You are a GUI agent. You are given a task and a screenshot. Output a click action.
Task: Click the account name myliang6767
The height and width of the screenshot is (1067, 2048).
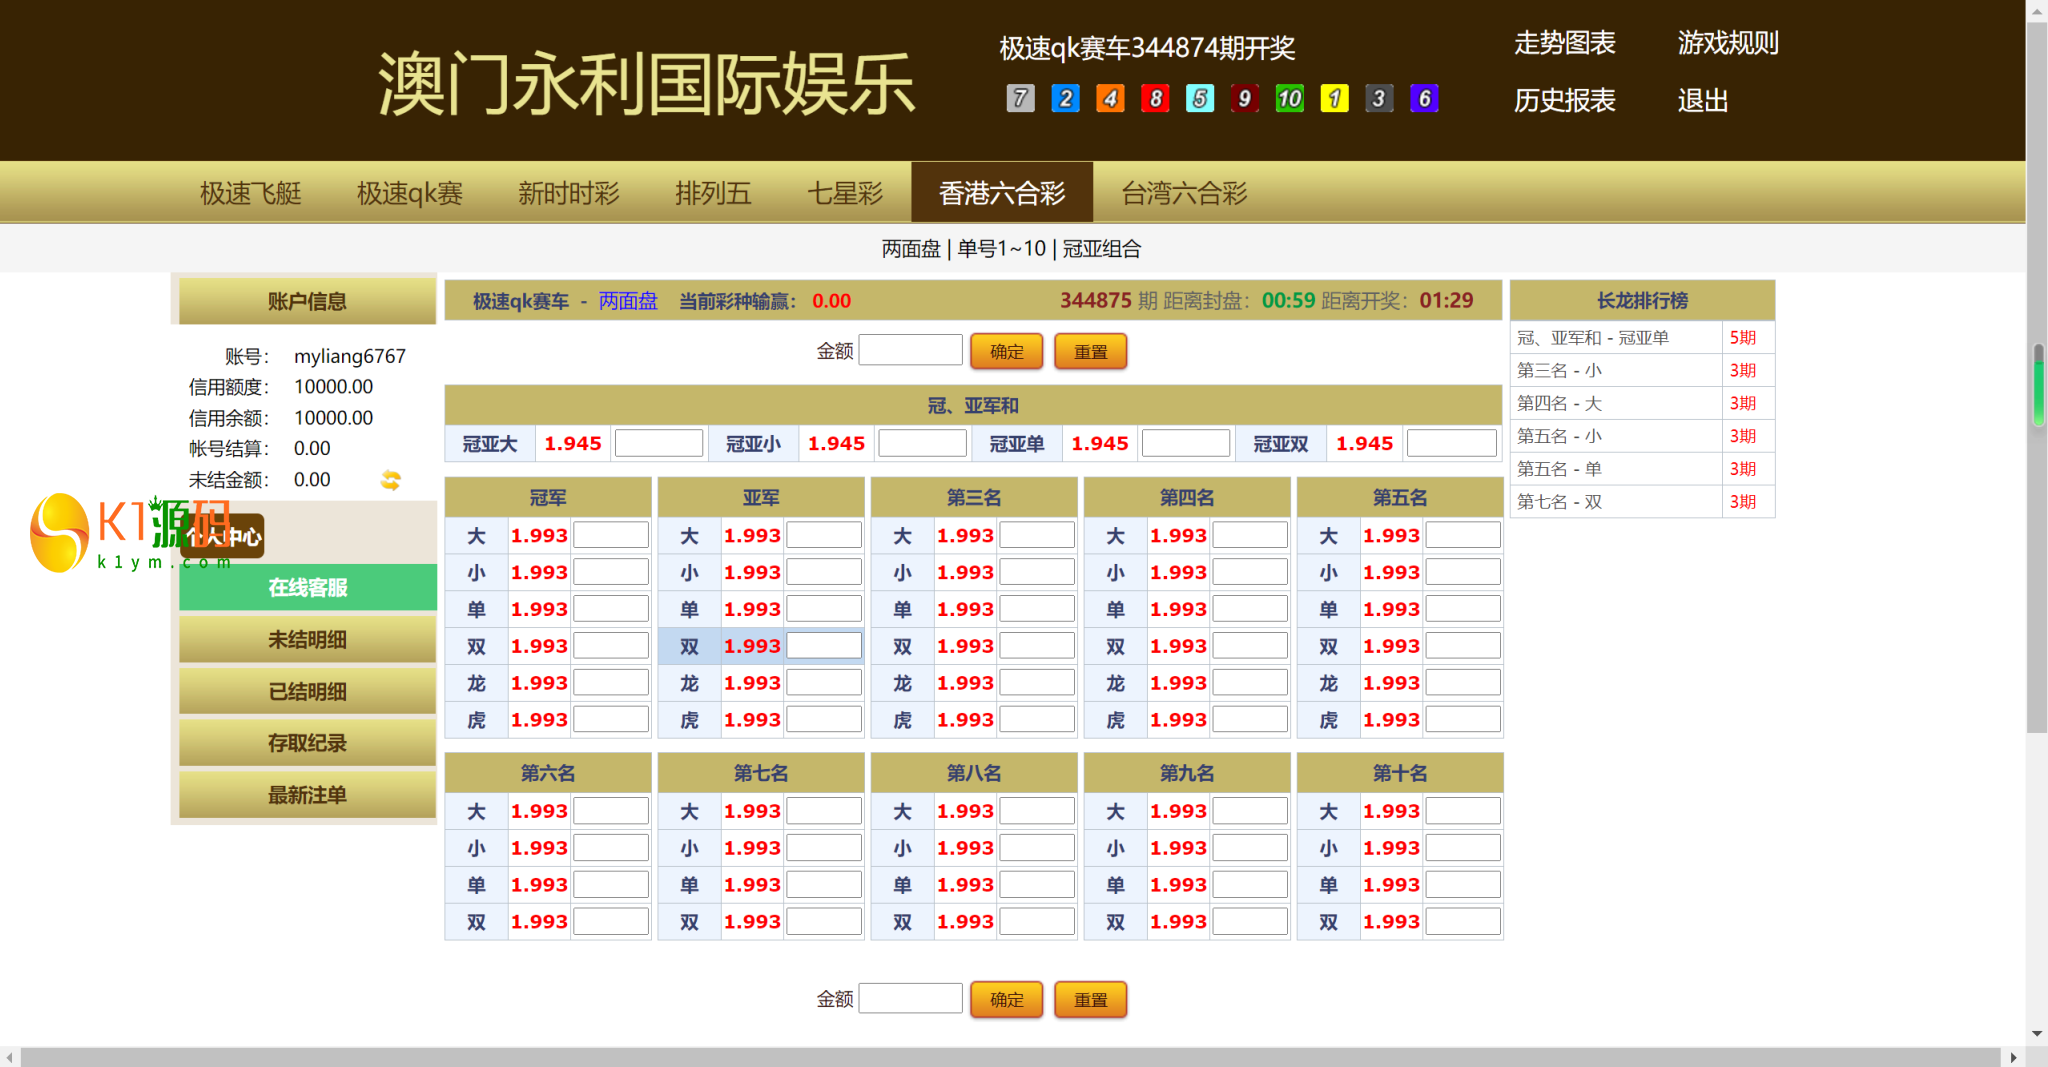350,356
